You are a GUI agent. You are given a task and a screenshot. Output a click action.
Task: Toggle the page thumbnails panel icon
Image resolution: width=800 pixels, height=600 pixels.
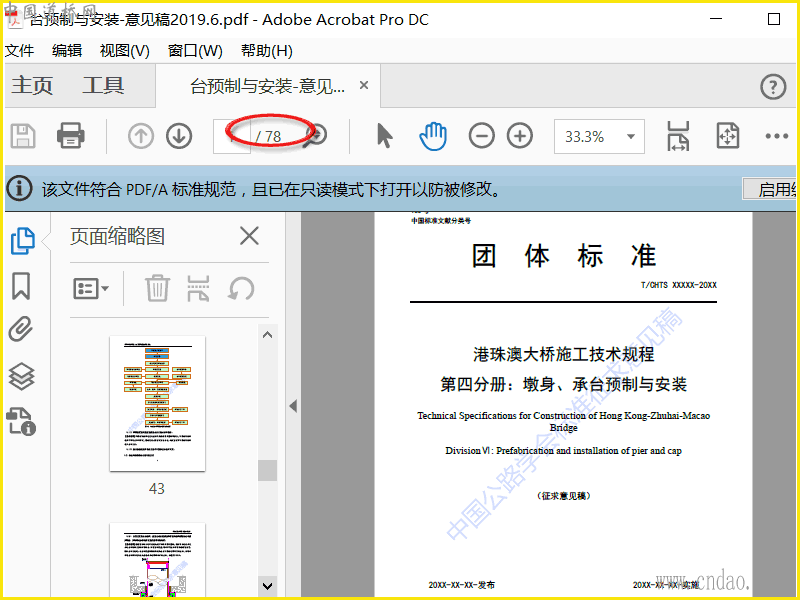22,241
